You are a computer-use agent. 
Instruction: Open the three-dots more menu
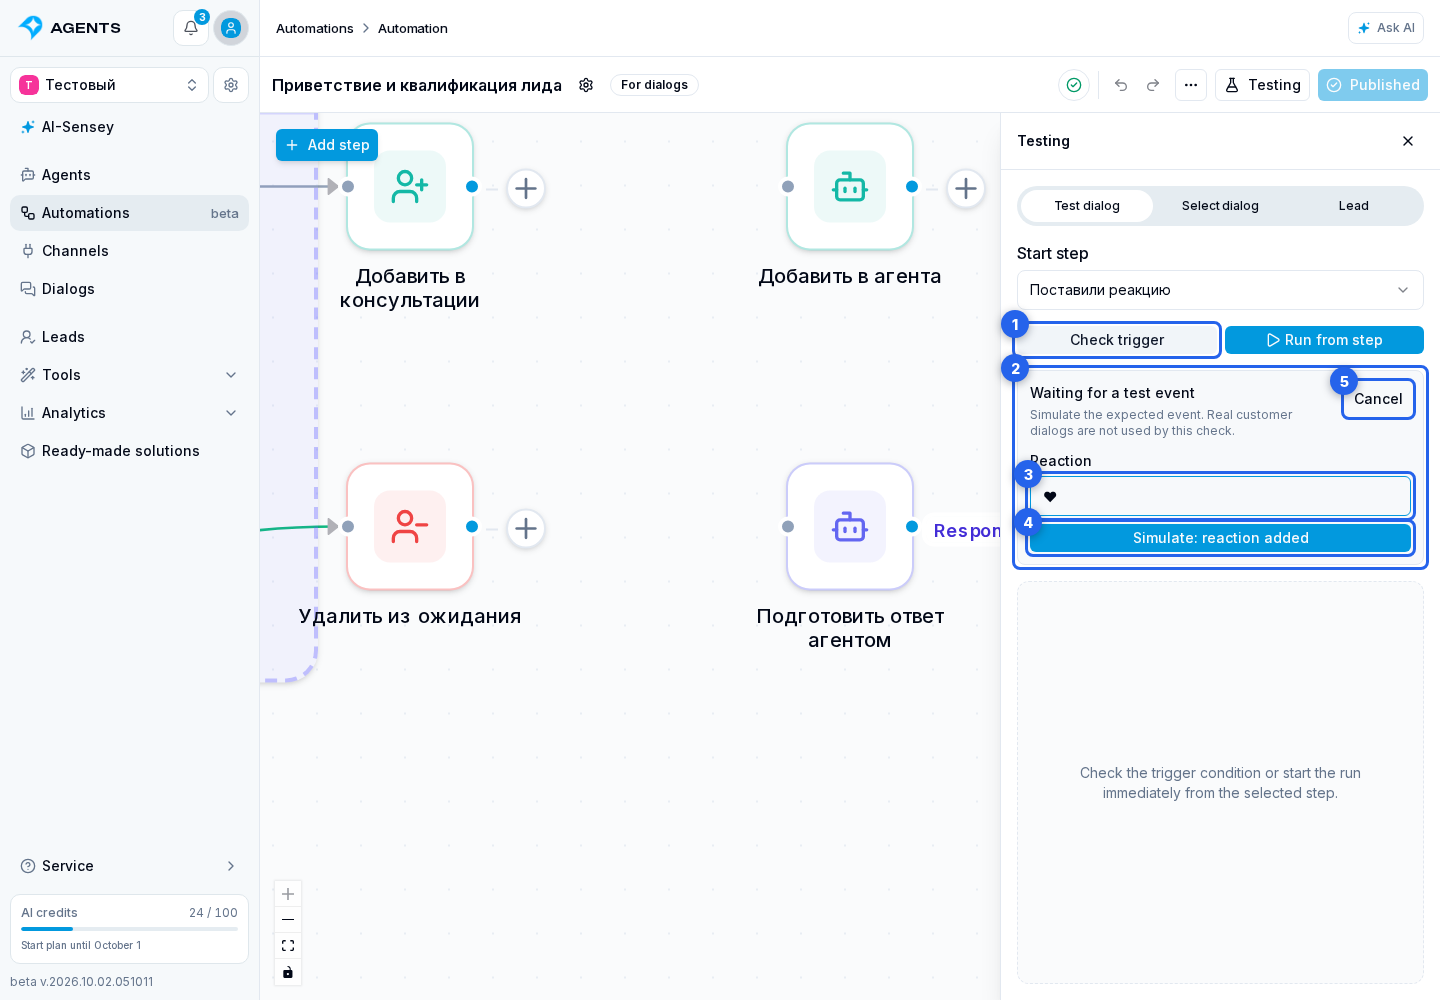[1191, 85]
